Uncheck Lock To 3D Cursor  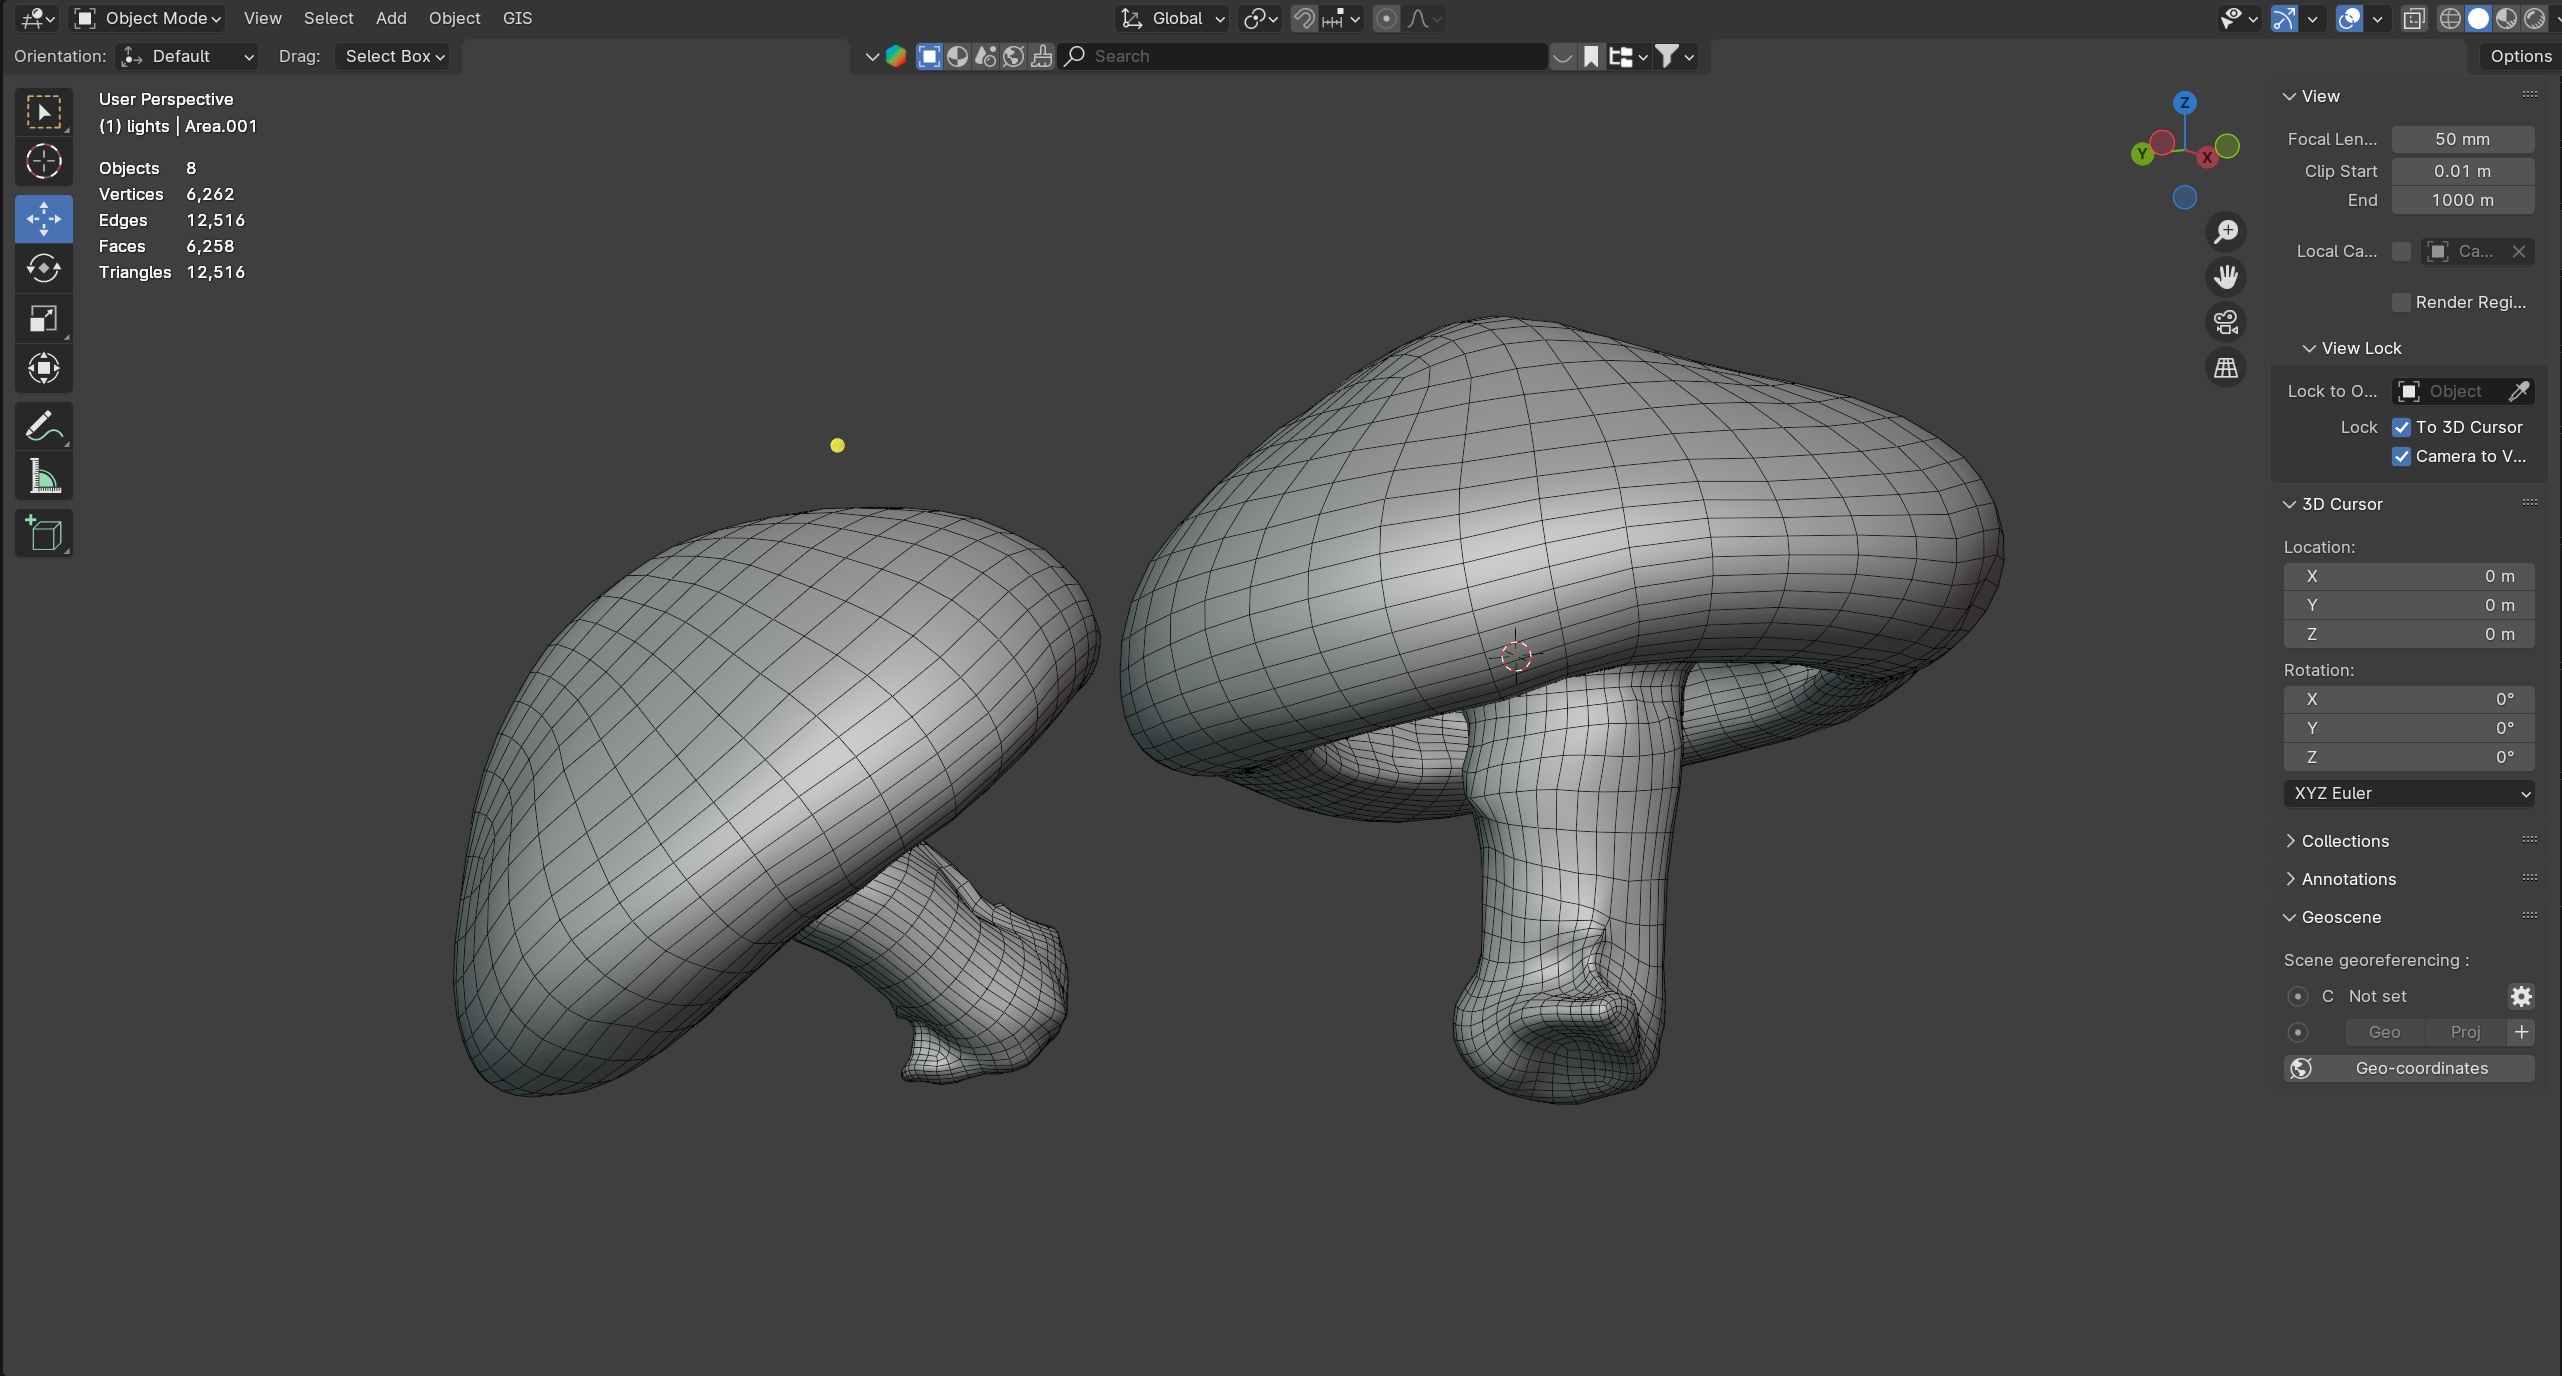[2401, 427]
